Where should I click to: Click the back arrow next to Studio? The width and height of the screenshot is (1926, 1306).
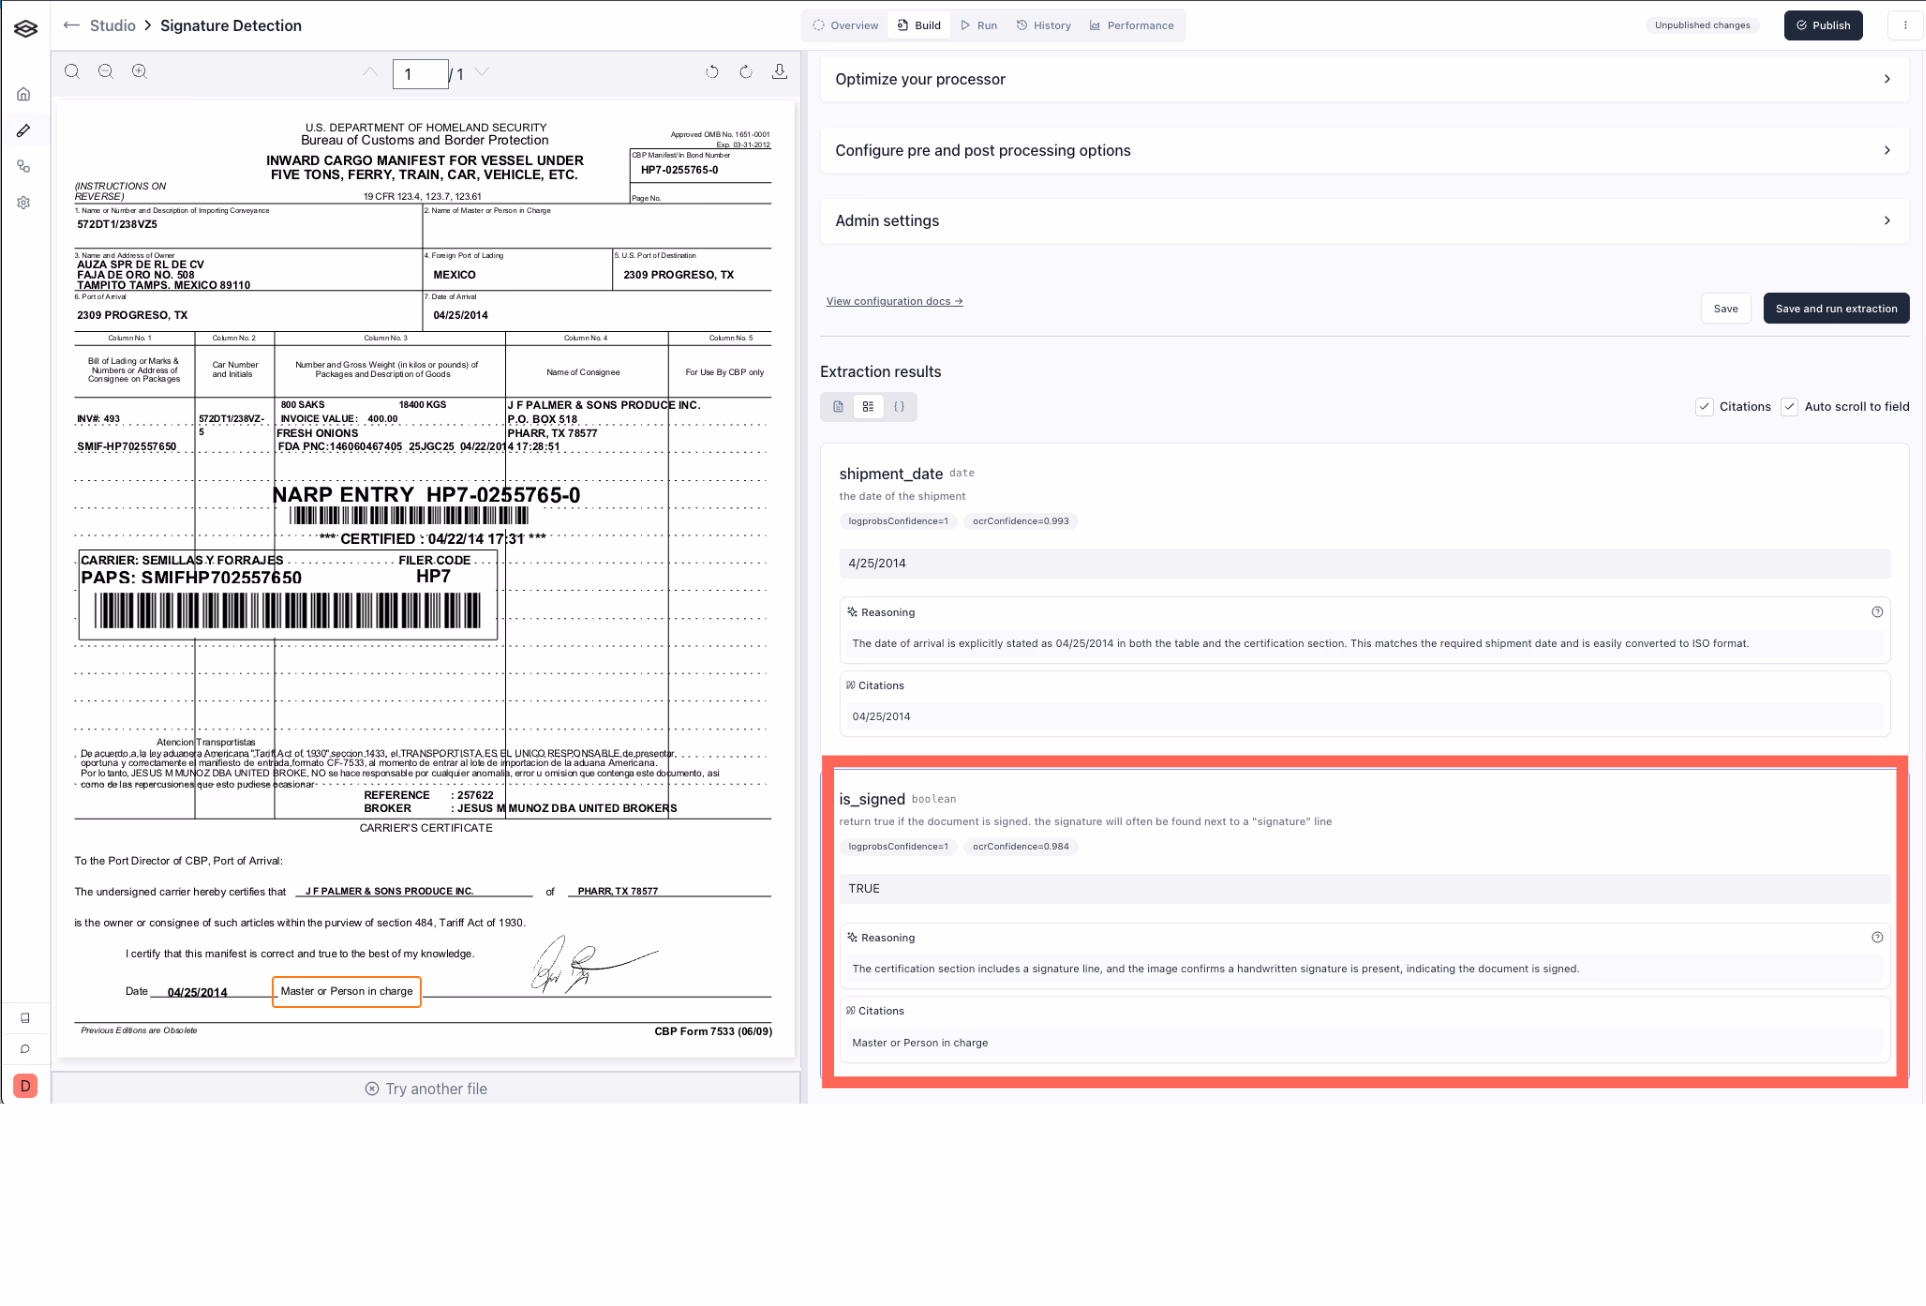pos(71,25)
